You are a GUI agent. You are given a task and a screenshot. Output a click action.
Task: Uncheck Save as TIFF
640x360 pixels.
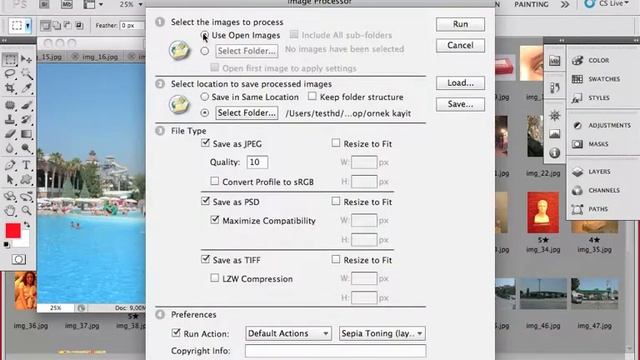tap(205, 259)
